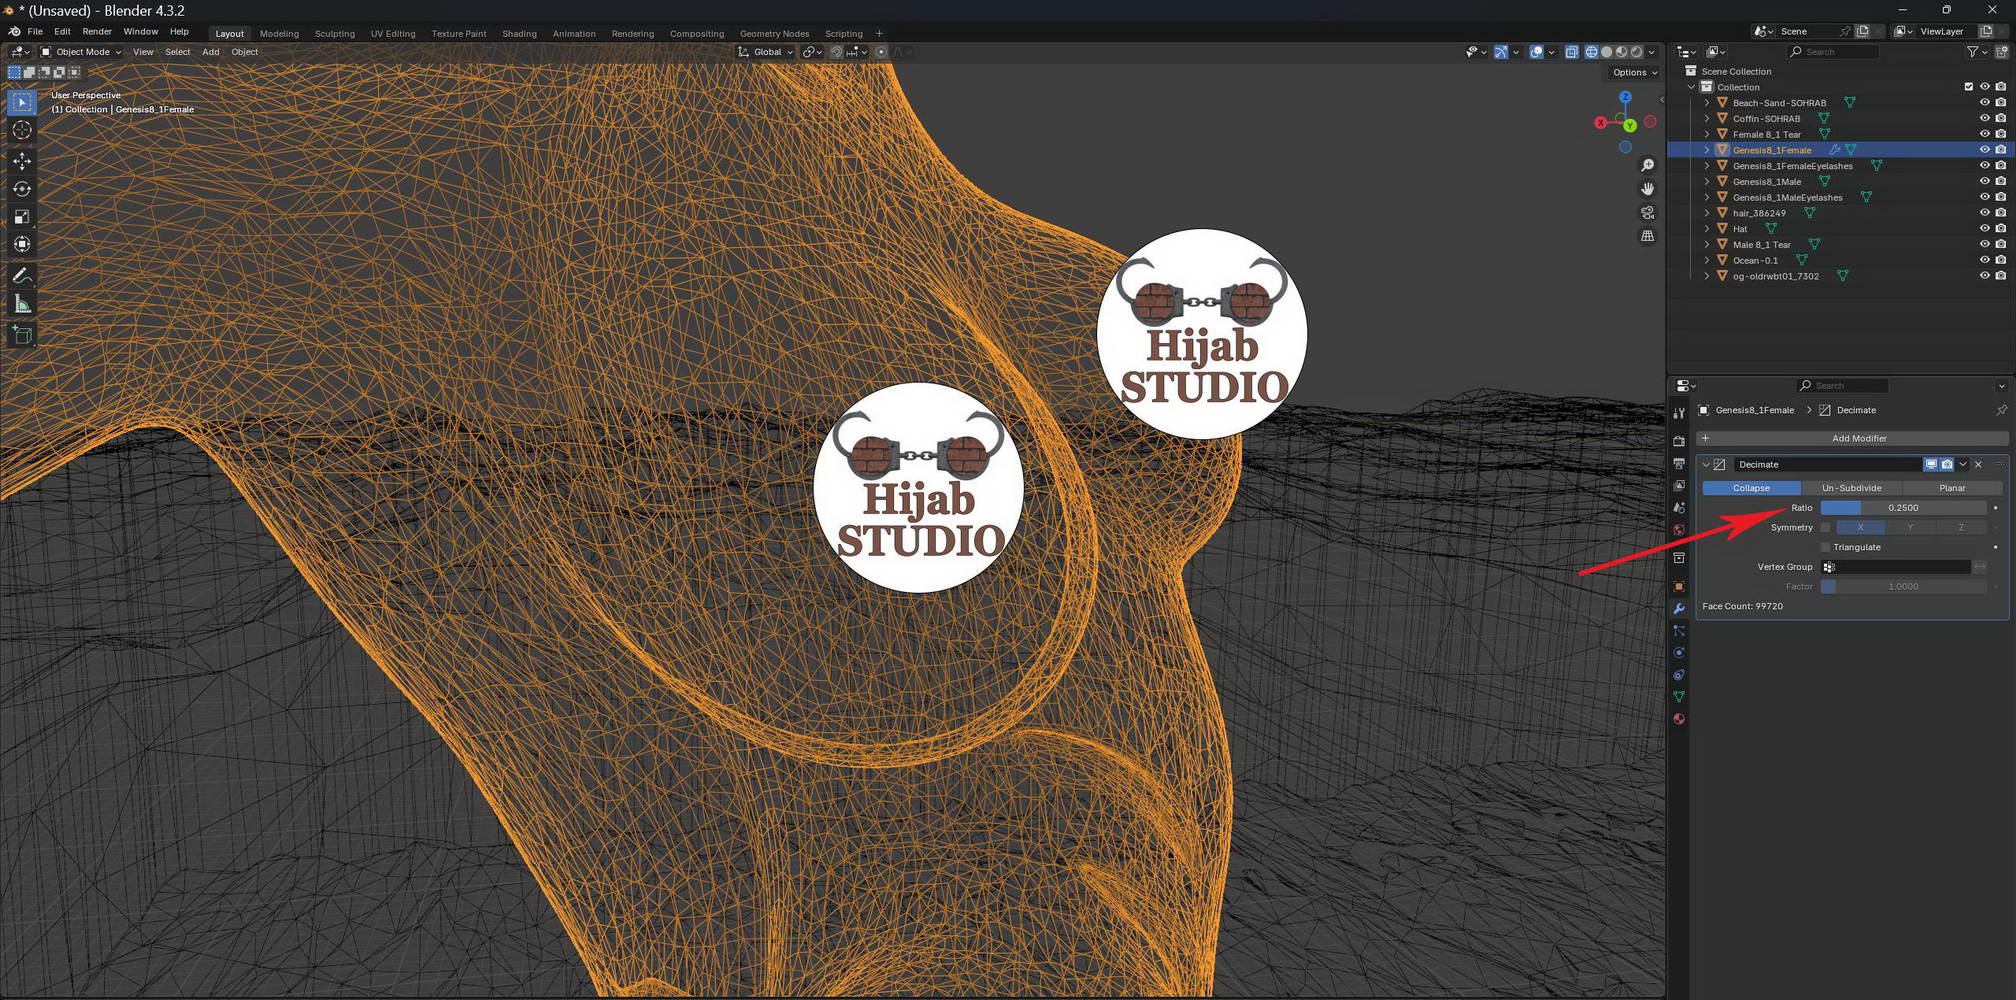Open the Material properties tab
Image resolution: width=2016 pixels, height=1000 pixels.
pos(1679,719)
